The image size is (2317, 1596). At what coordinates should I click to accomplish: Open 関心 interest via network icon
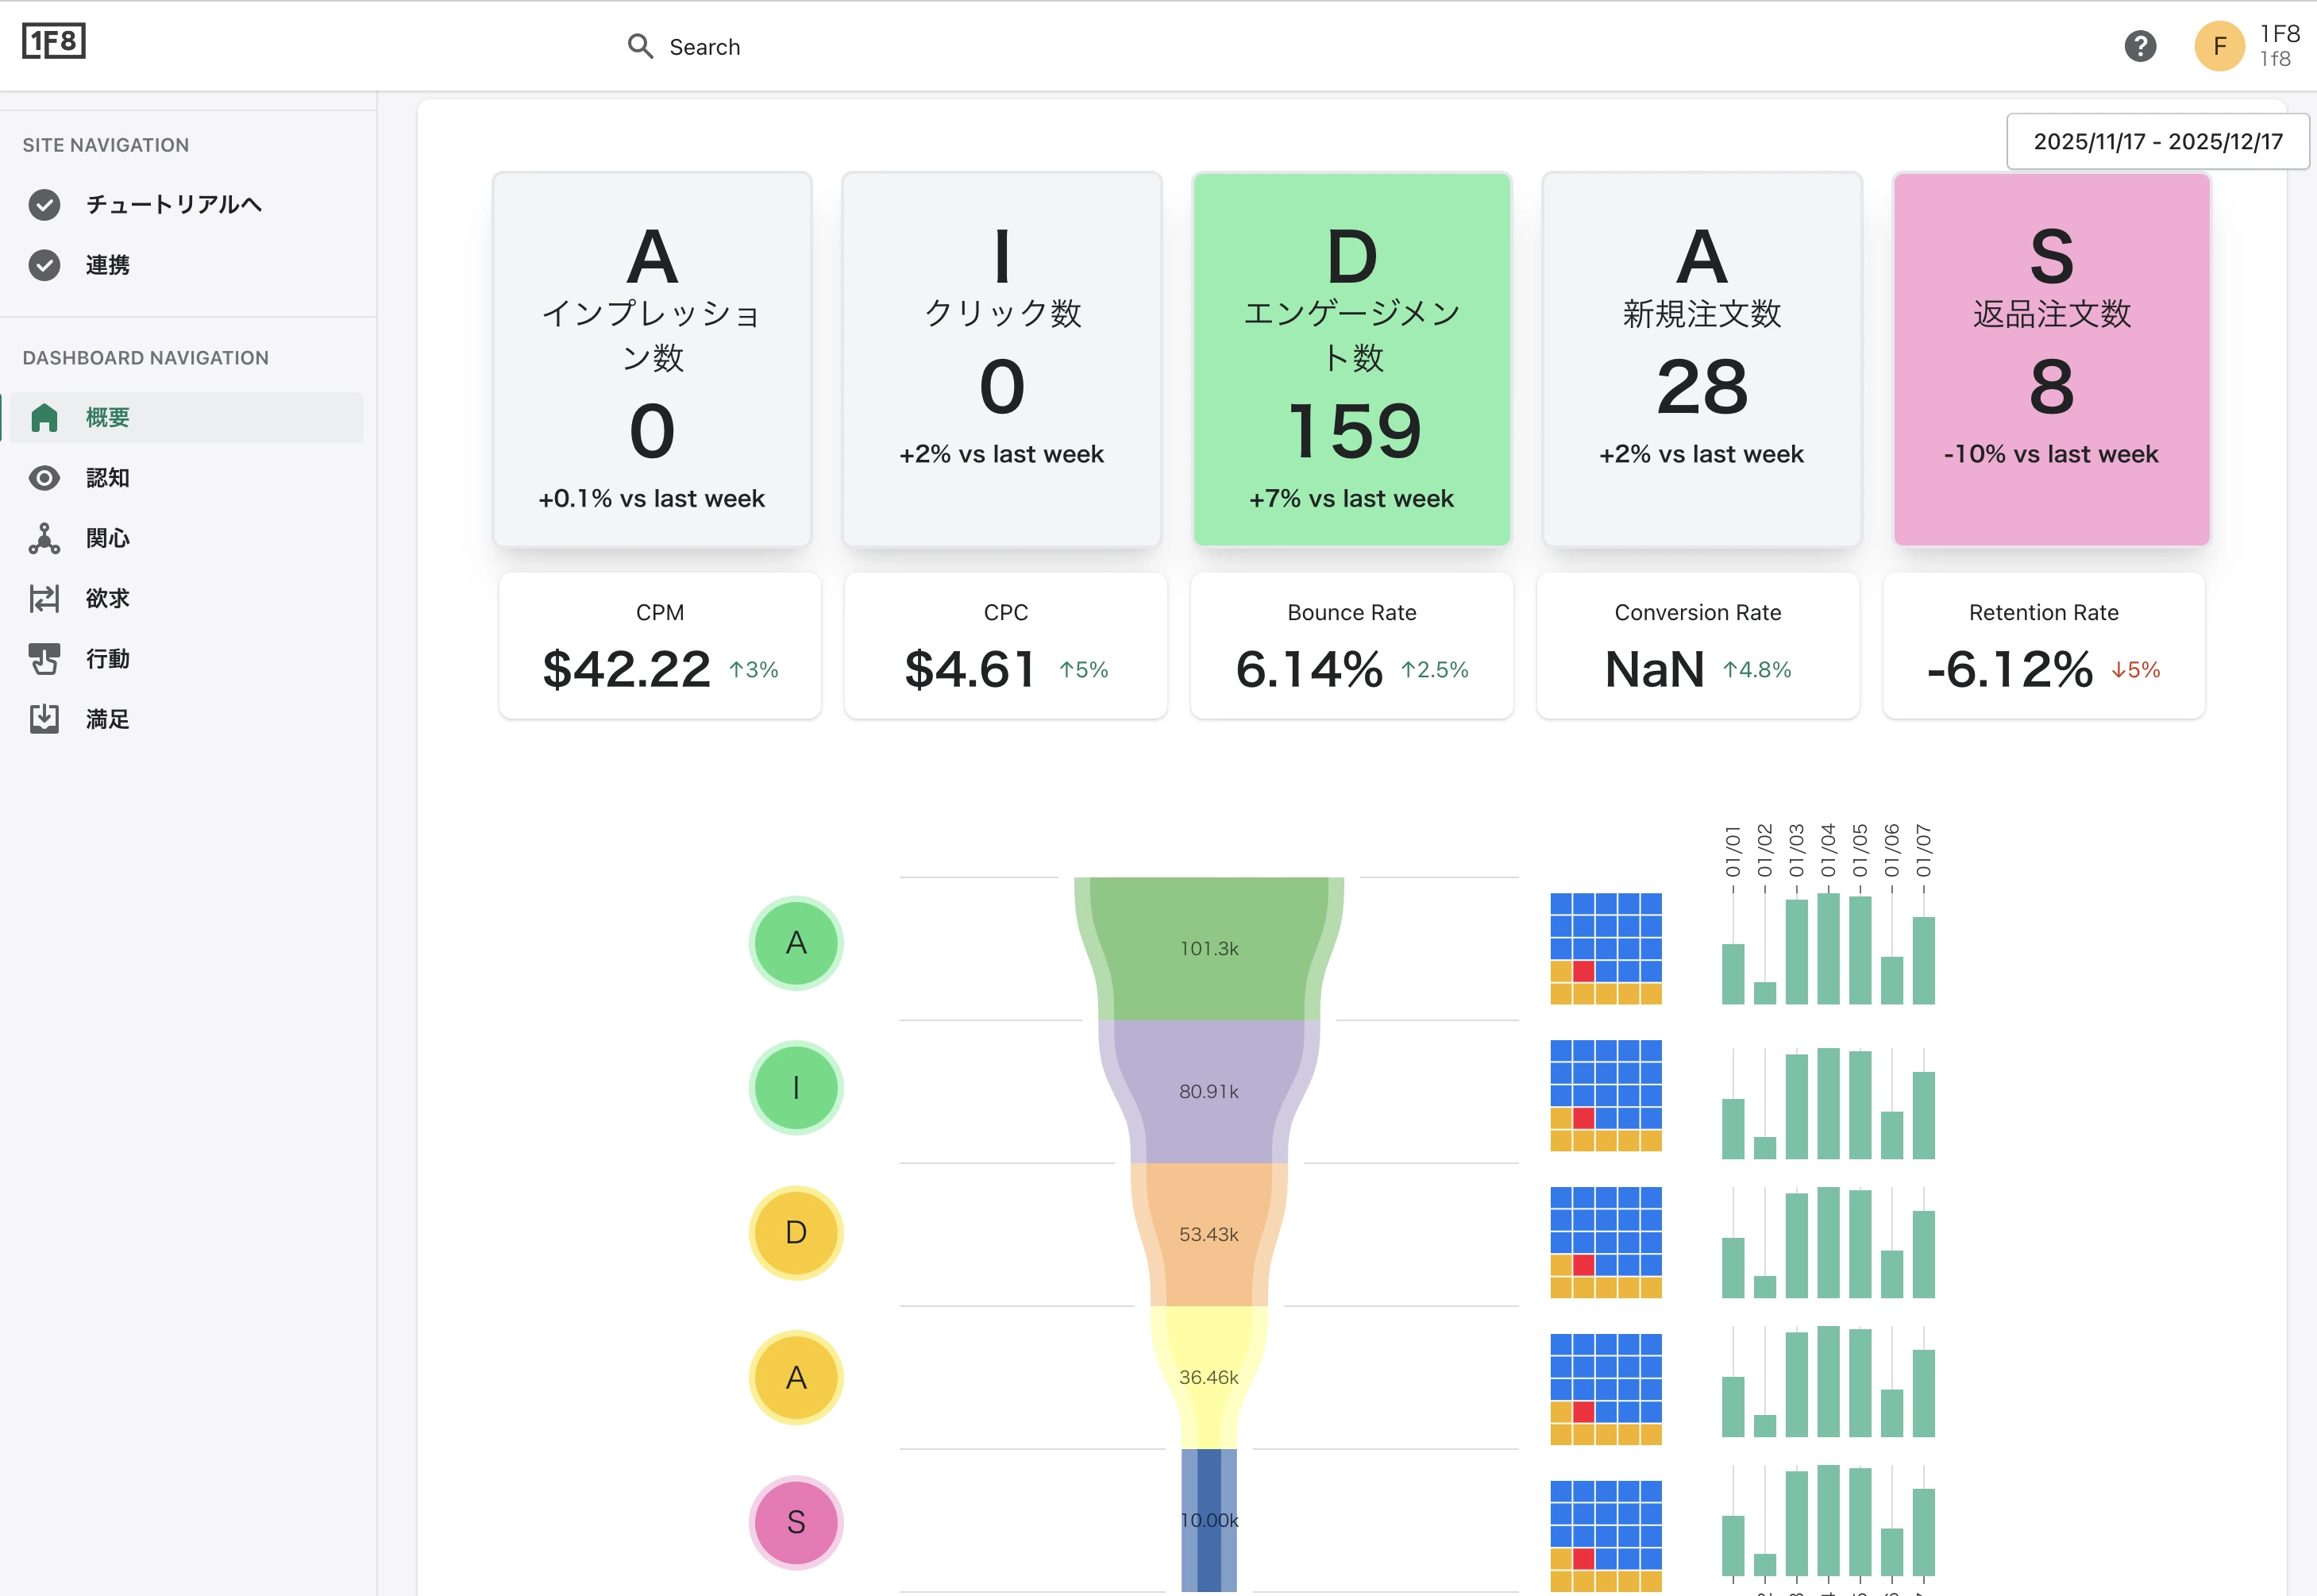[x=44, y=538]
